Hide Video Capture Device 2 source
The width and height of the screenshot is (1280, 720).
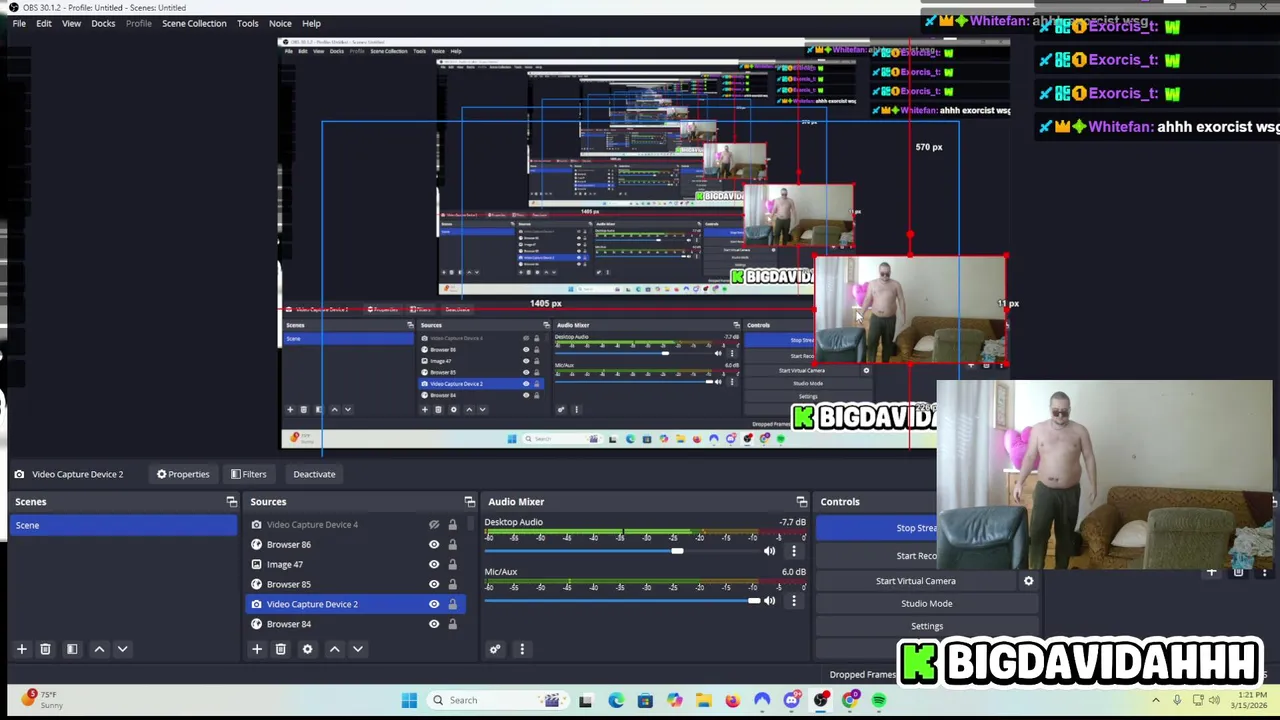click(x=434, y=604)
